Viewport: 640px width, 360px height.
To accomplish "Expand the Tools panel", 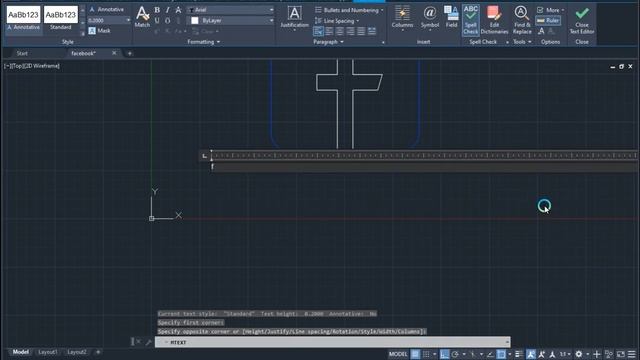I will pyautogui.click(x=522, y=42).
